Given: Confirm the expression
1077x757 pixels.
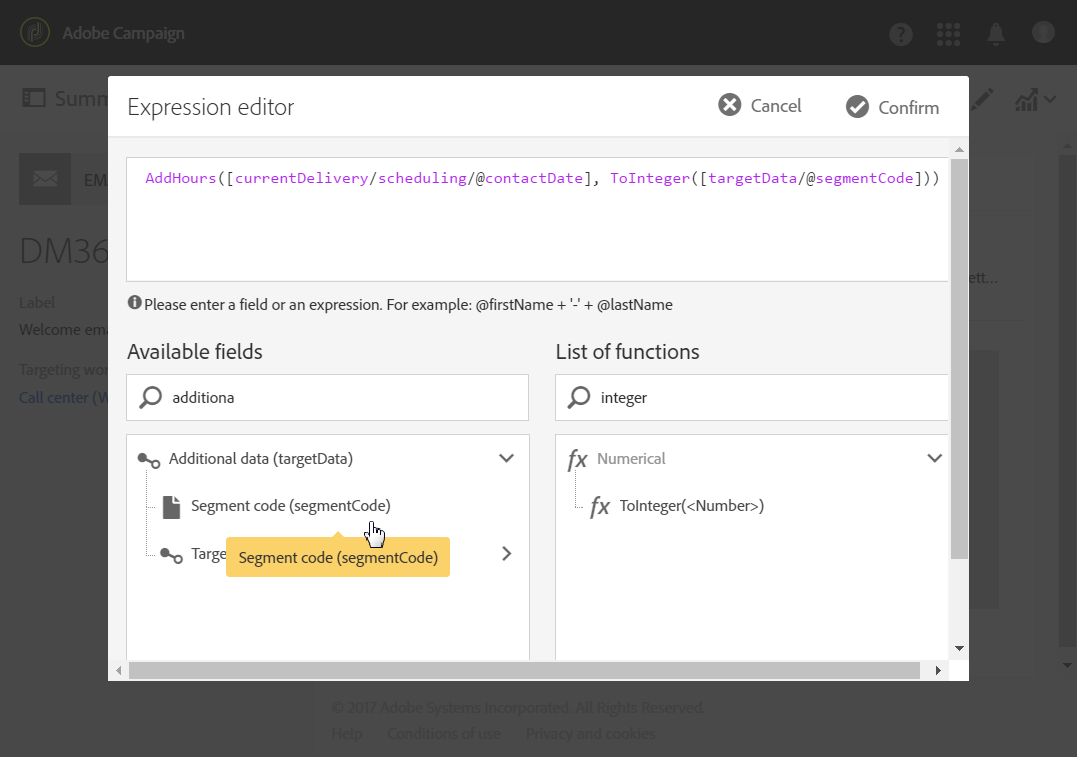Looking at the screenshot, I should point(892,107).
